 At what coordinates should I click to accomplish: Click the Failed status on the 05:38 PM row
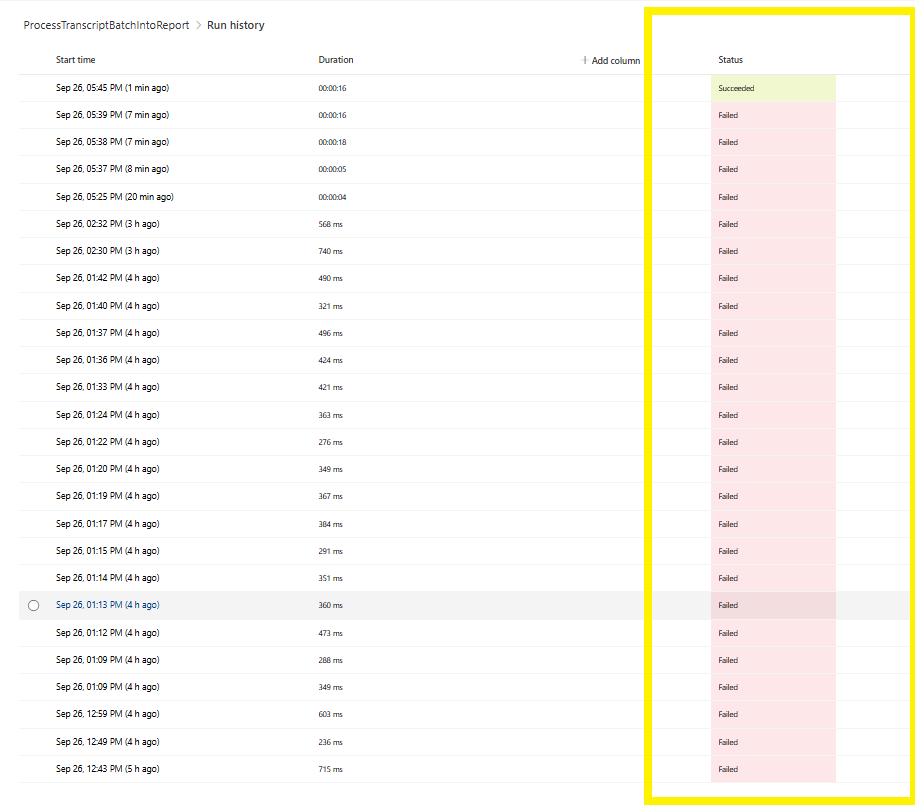click(727, 142)
